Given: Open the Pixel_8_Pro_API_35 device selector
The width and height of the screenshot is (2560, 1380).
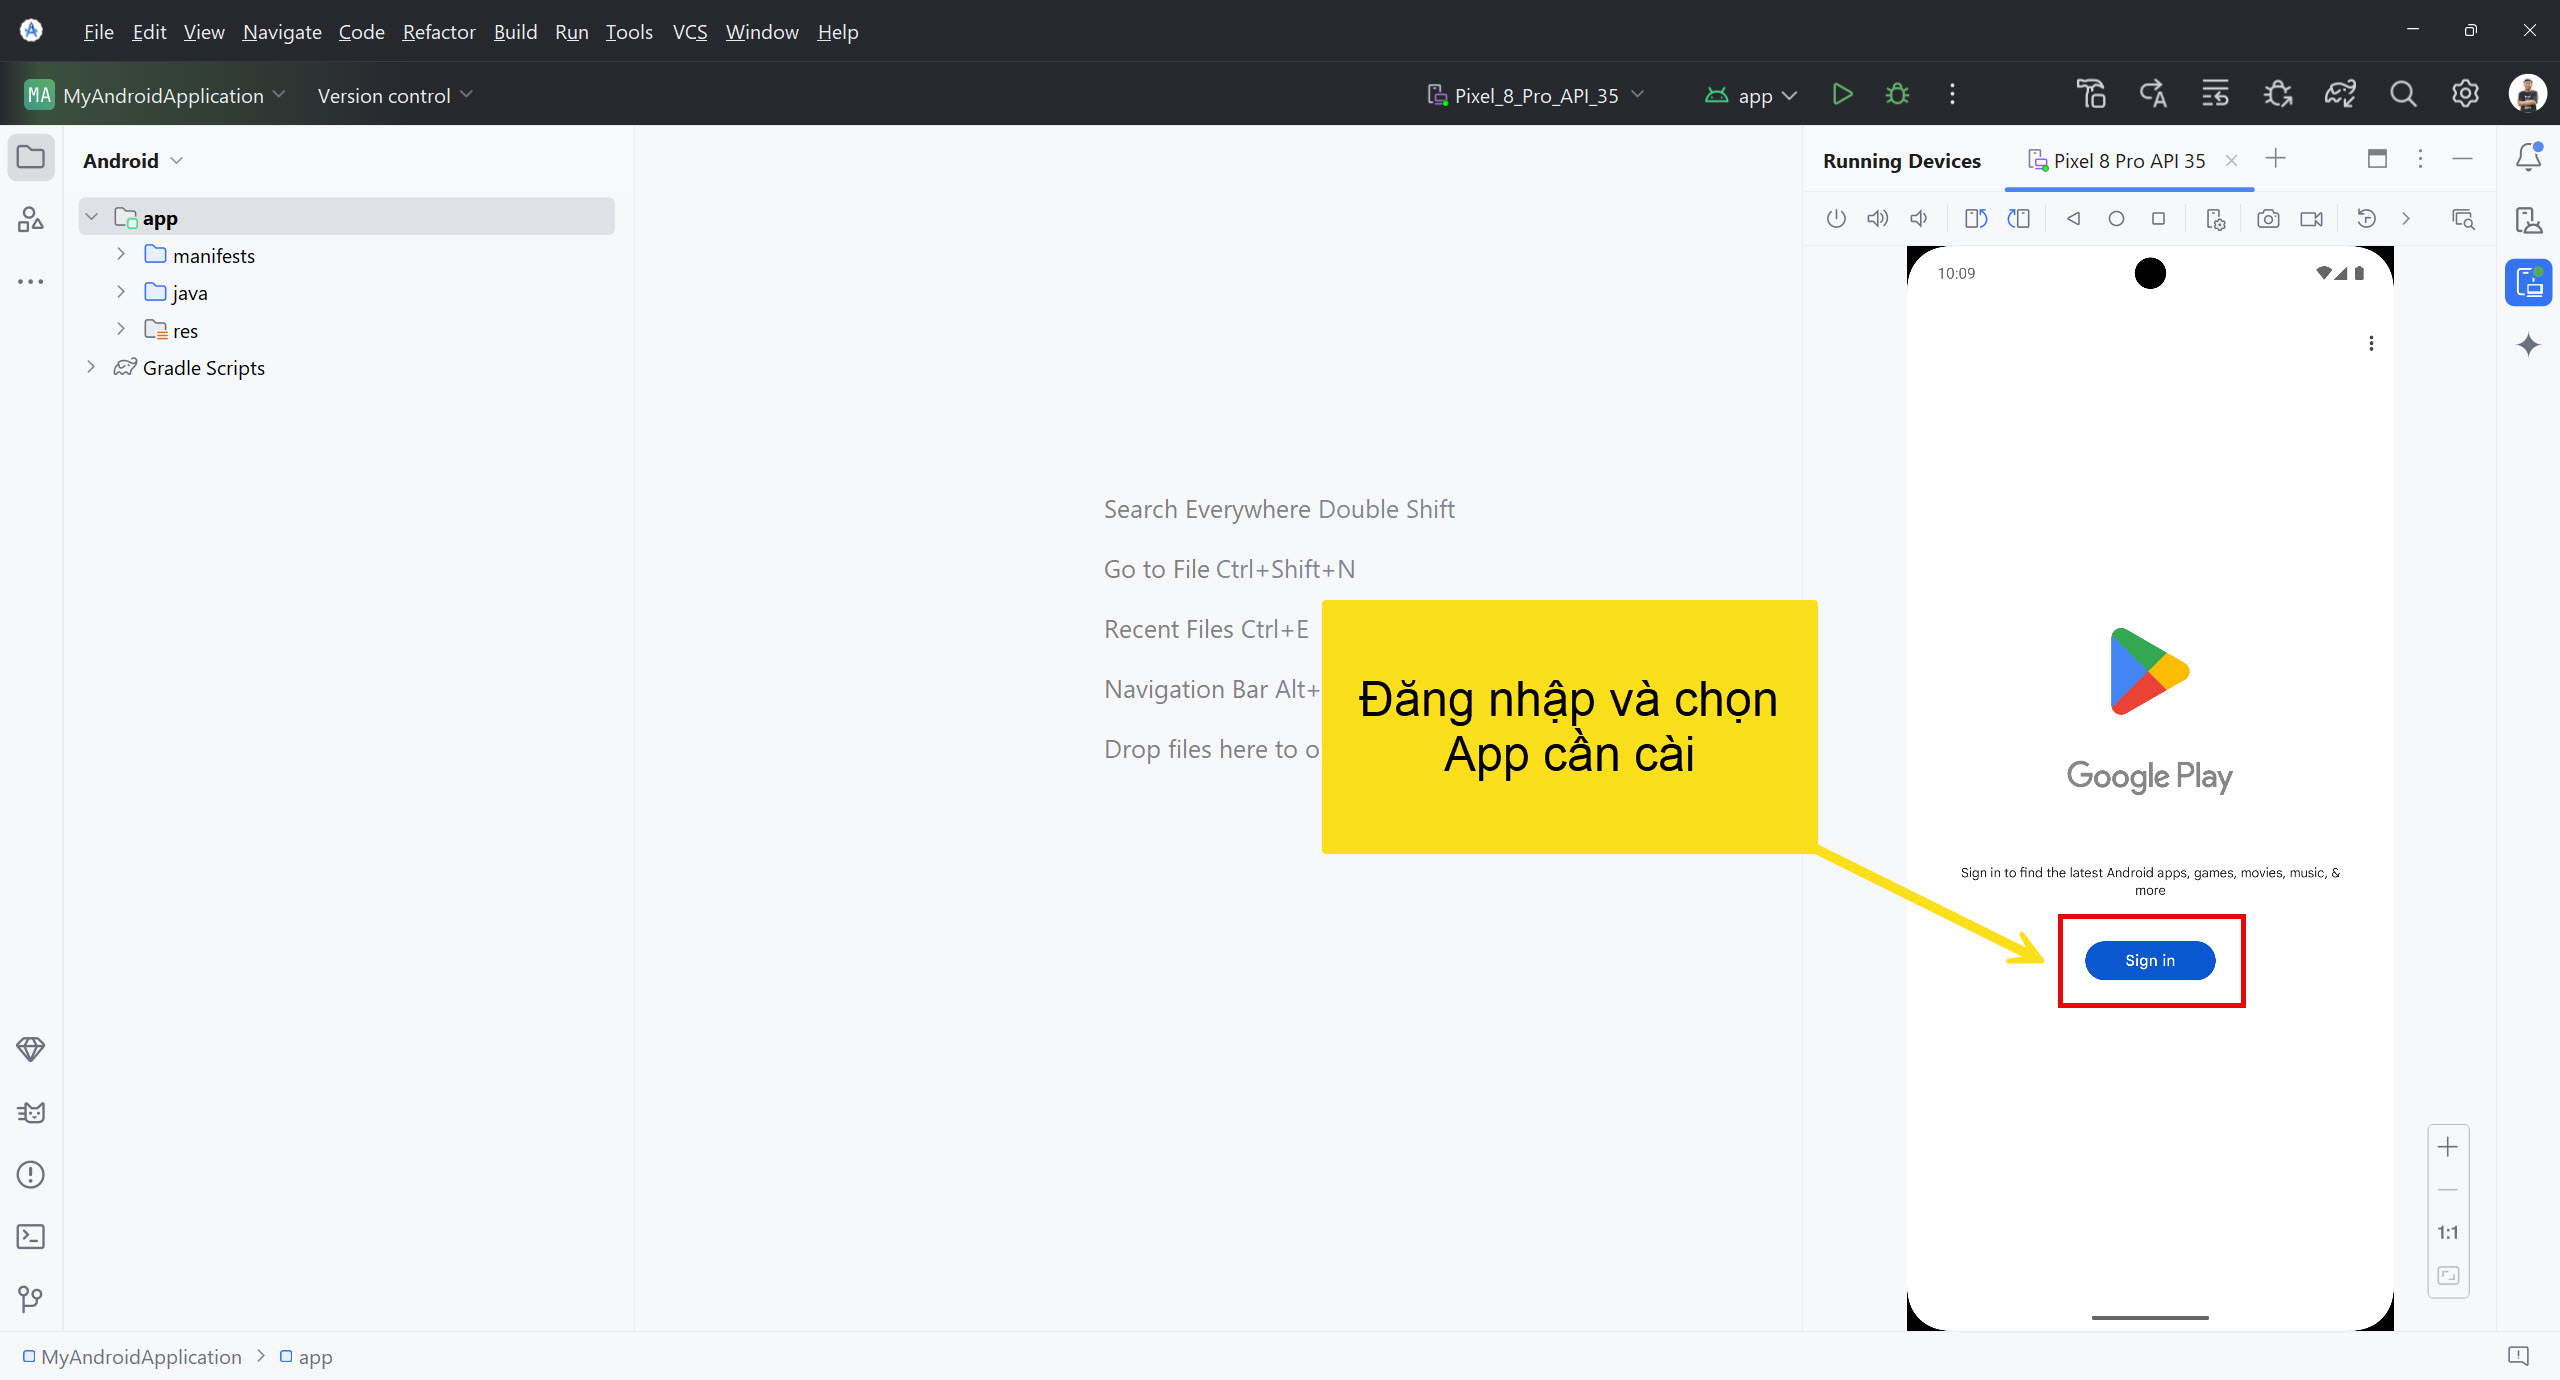Looking at the screenshot, I should tap(1536, 95).
